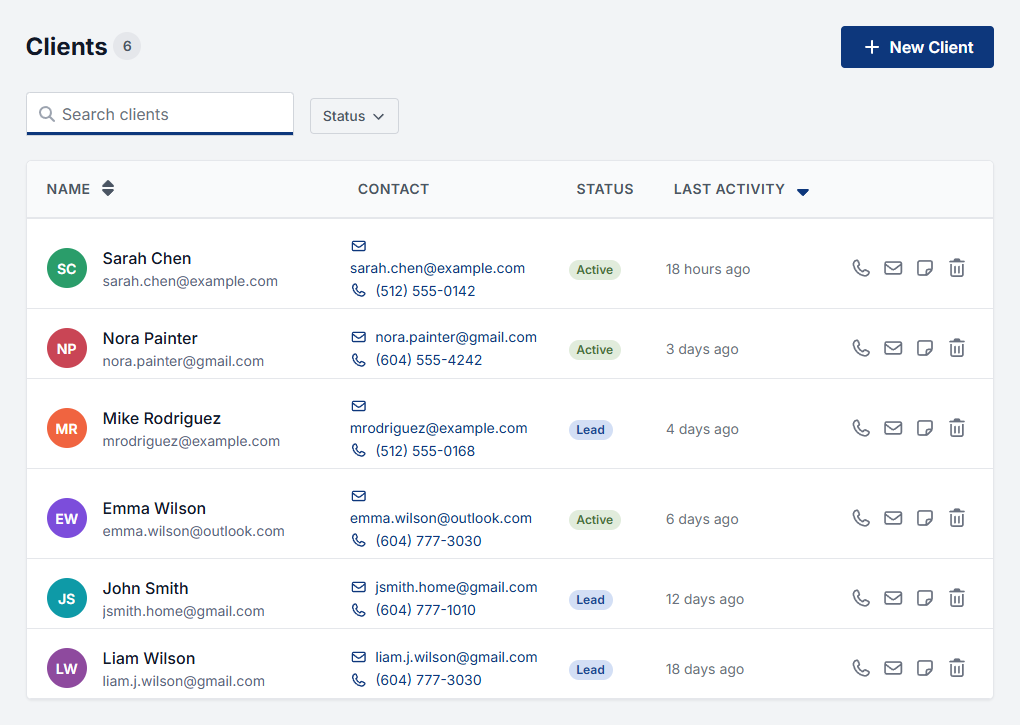Image resolution: width=1020 pixels, height=725 pixels.
Task: Open Liam Wilson's client name
Action: [148, 658]
